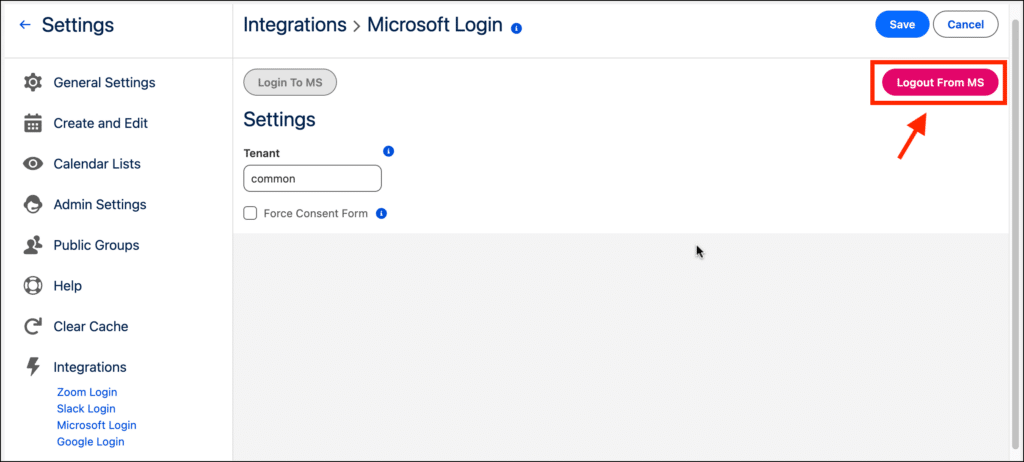Open the Slack Login integration link
The image size is (1024, 462).
86,408
